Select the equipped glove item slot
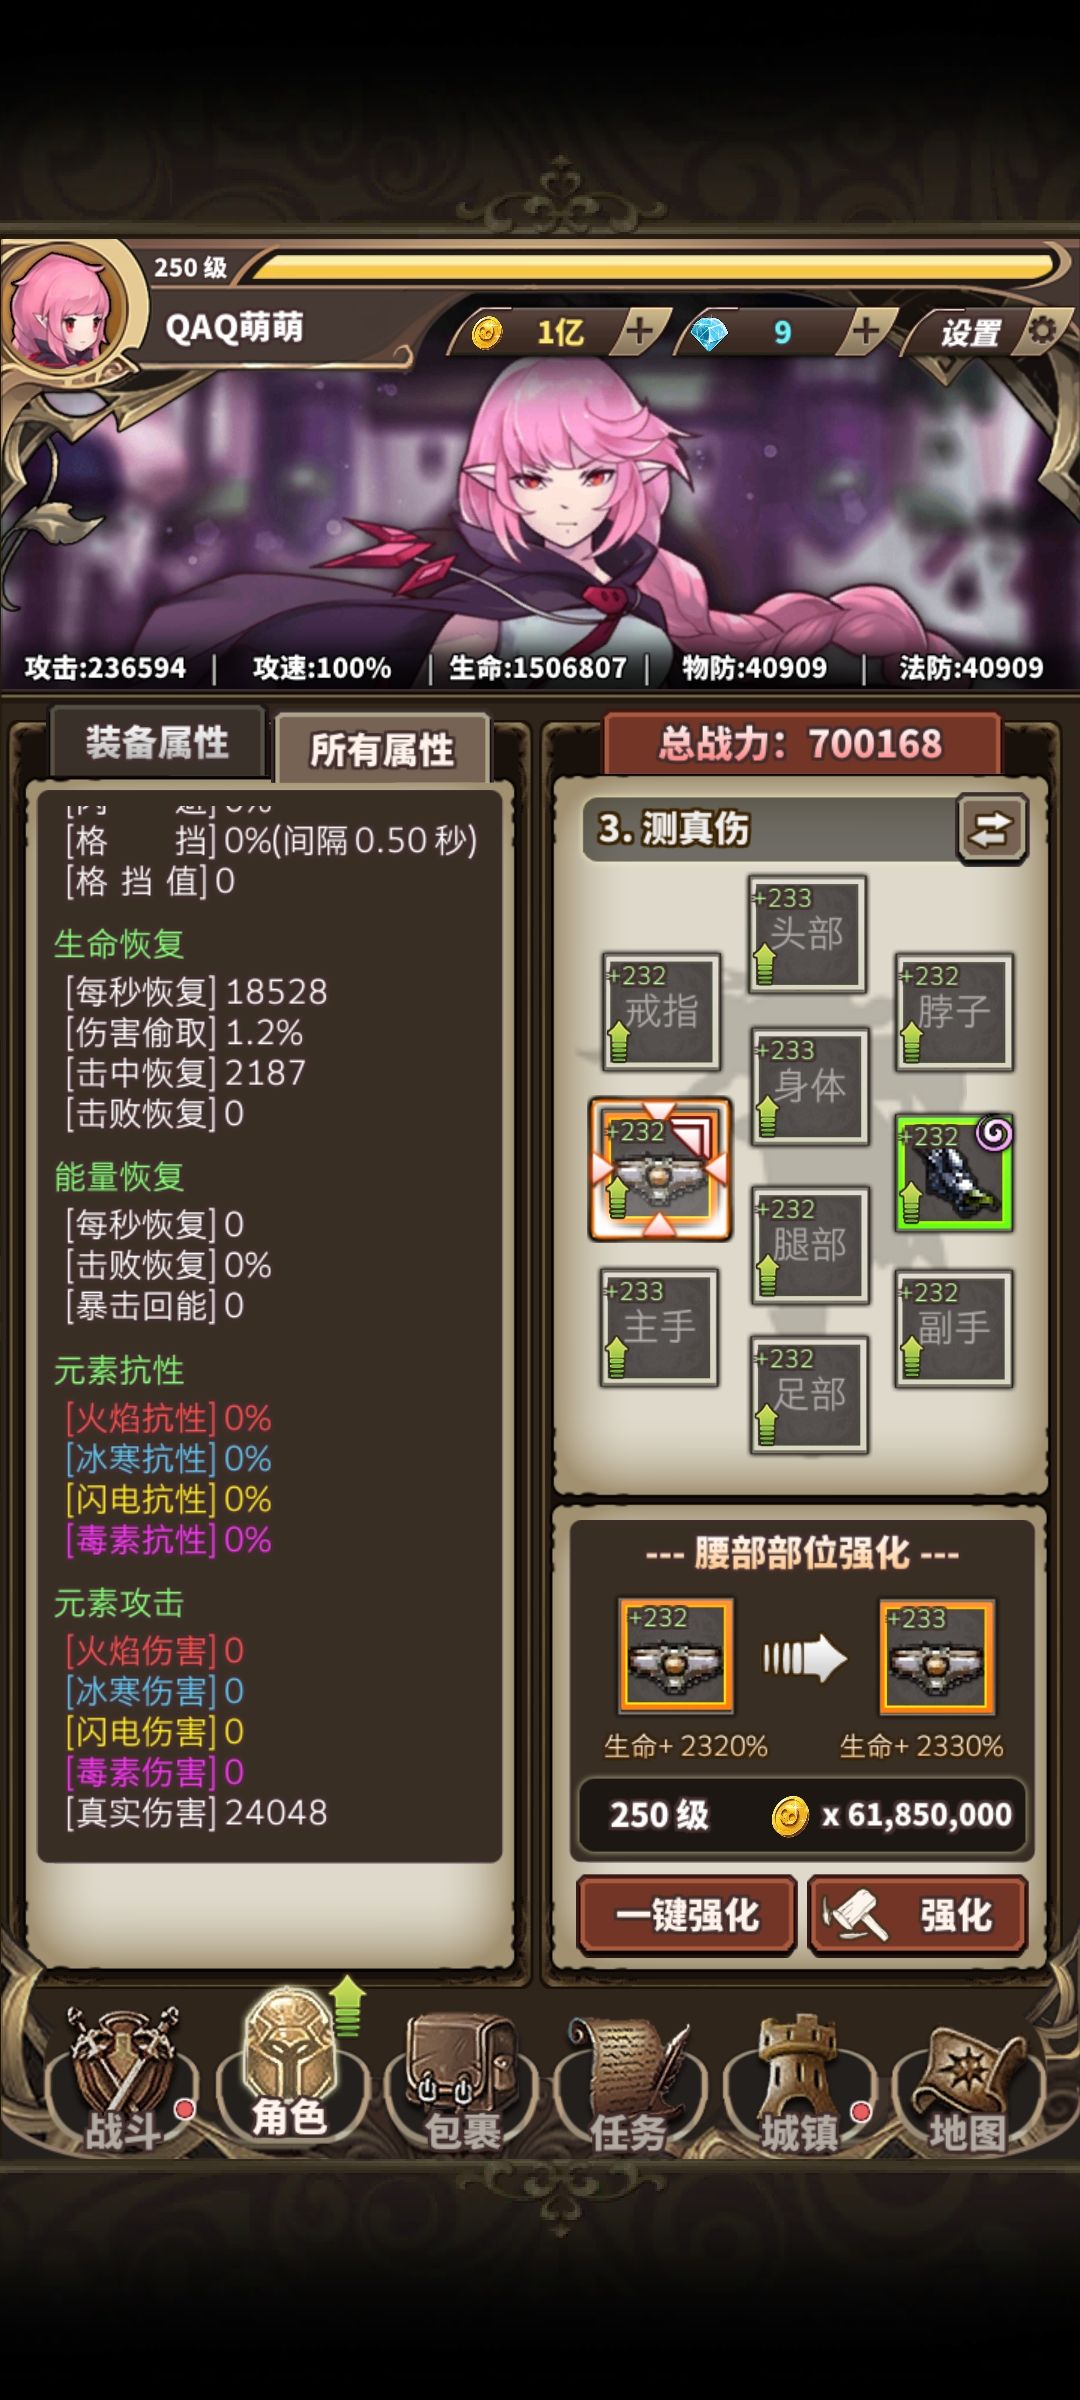1080x2400 pixels. click(954, 1172)
